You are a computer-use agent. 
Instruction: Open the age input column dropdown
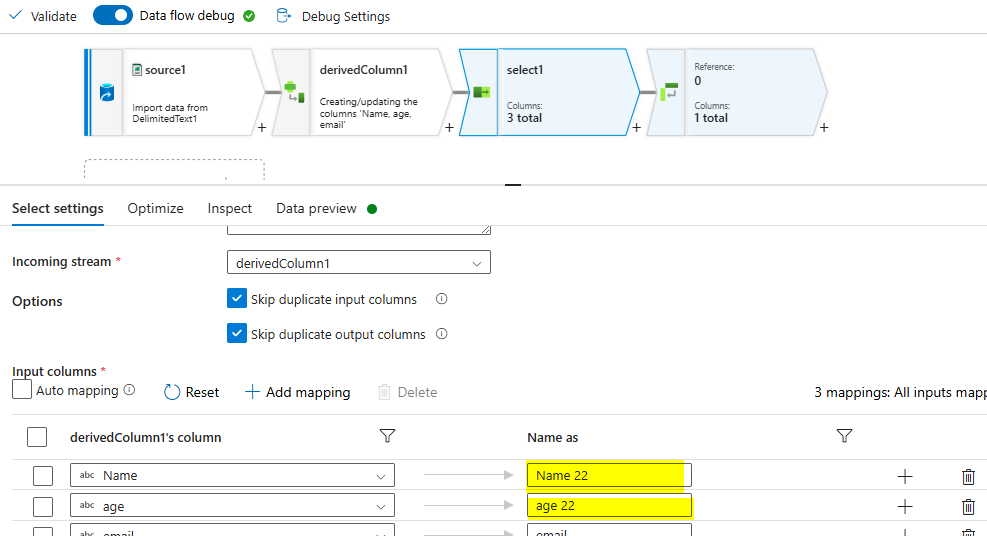coord(232,506)
